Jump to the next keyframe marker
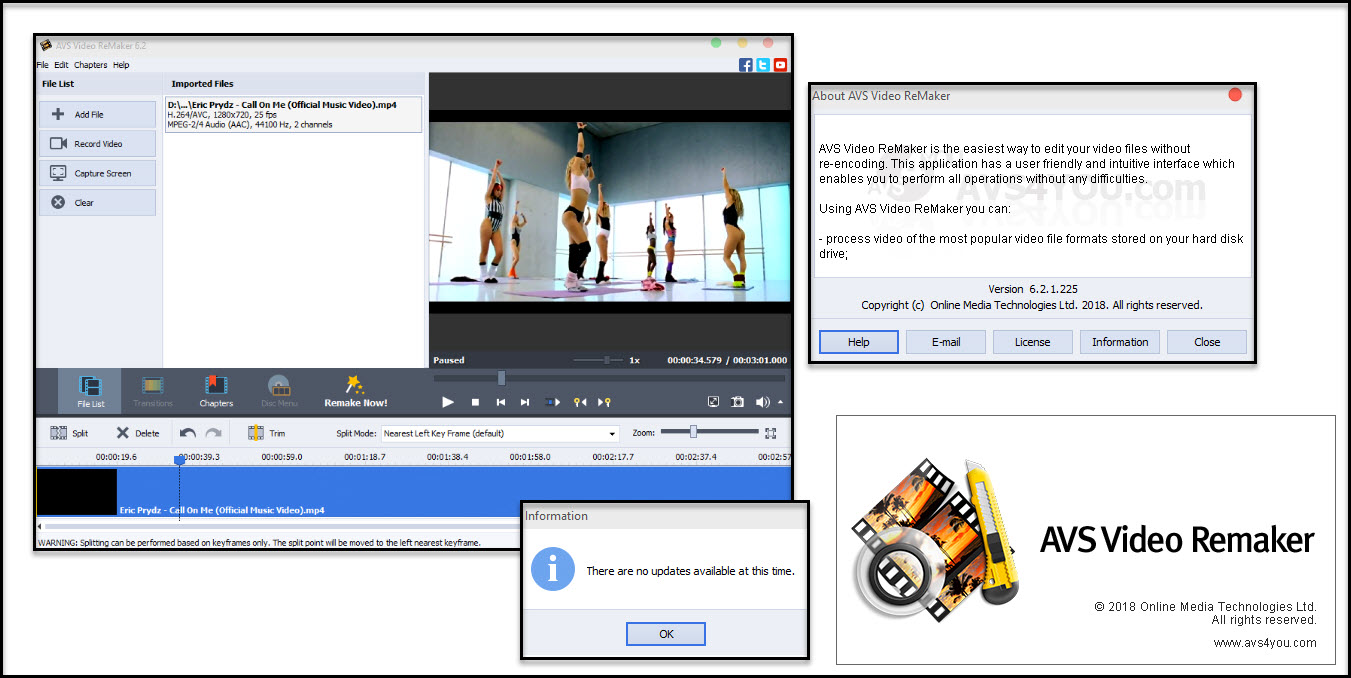Screen dimensions: 1351x678 pos(604,402)
